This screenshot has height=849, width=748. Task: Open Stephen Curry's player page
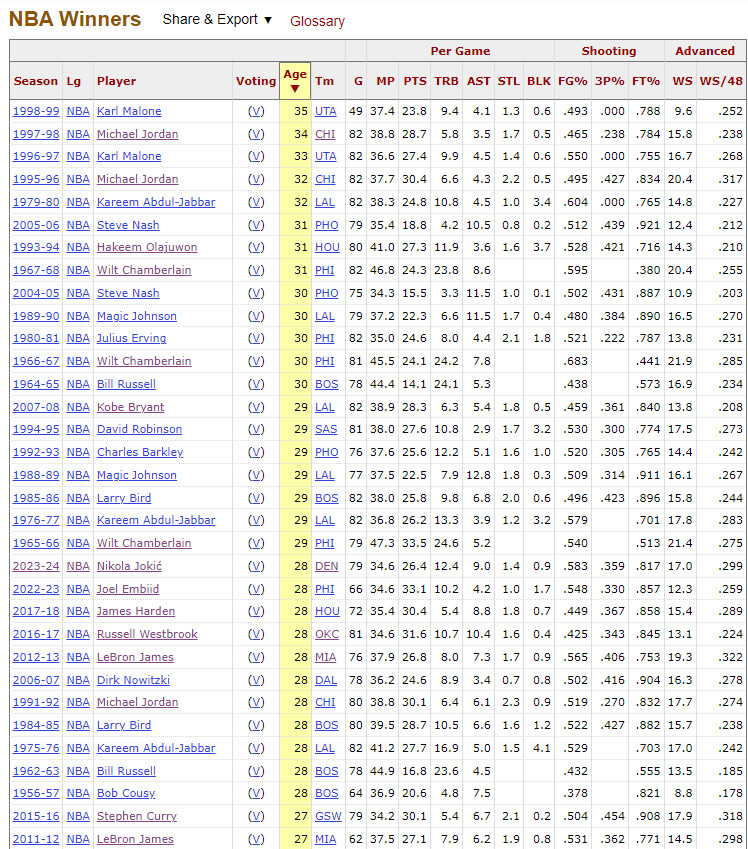(136, 816)
